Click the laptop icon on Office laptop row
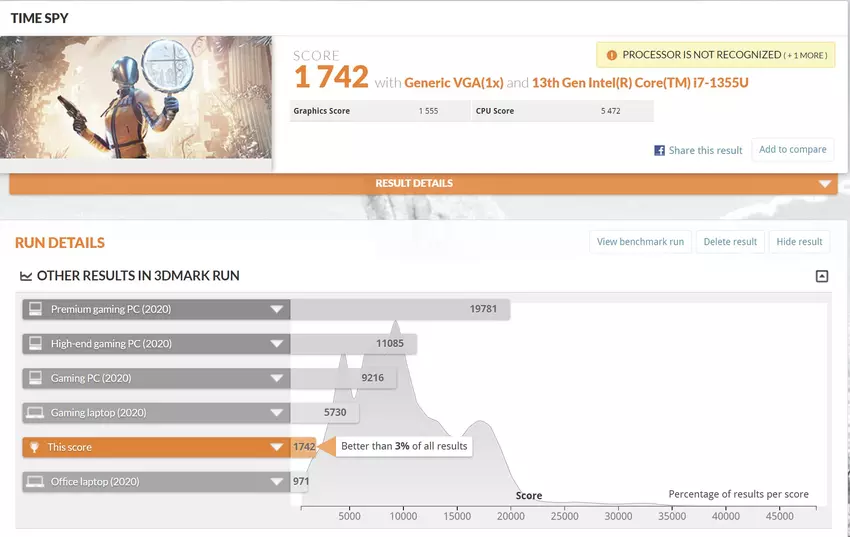This screenshot has height=537, width=850. coord(35,482)
